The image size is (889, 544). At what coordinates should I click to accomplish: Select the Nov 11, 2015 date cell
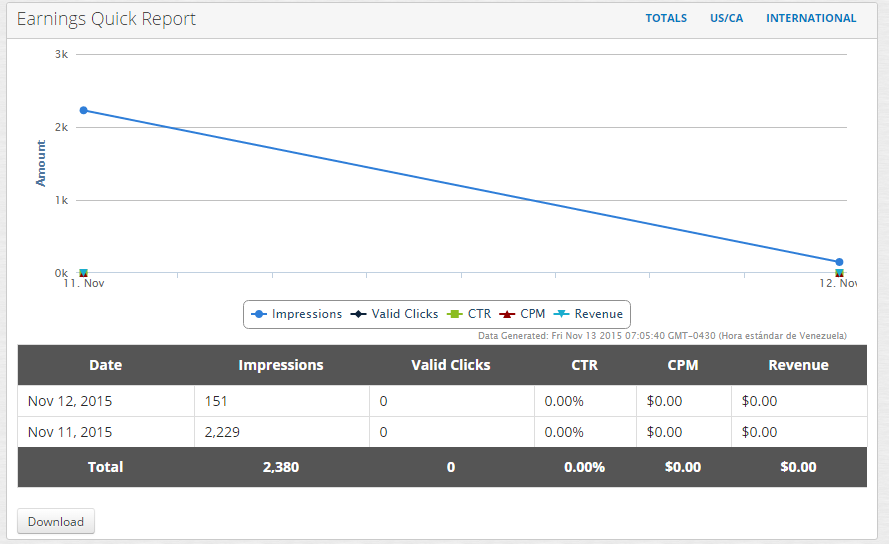70,432
